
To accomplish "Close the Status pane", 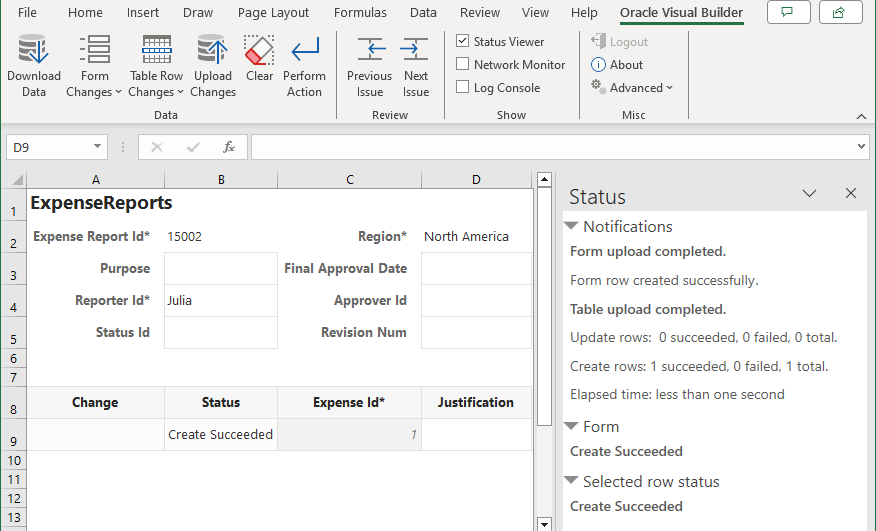I will click(x=851, y=194).
